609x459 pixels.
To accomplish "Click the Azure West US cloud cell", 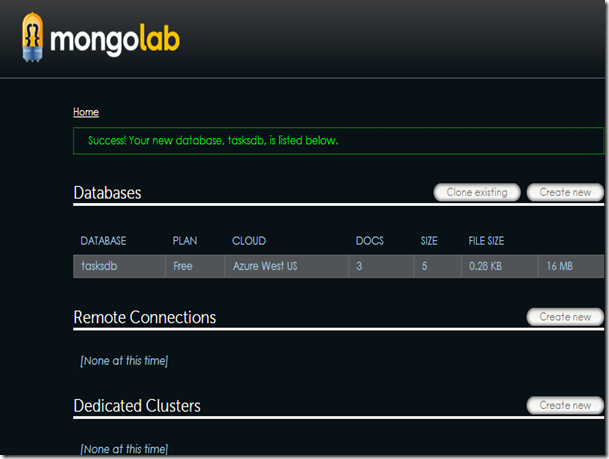I will (286, 266).
